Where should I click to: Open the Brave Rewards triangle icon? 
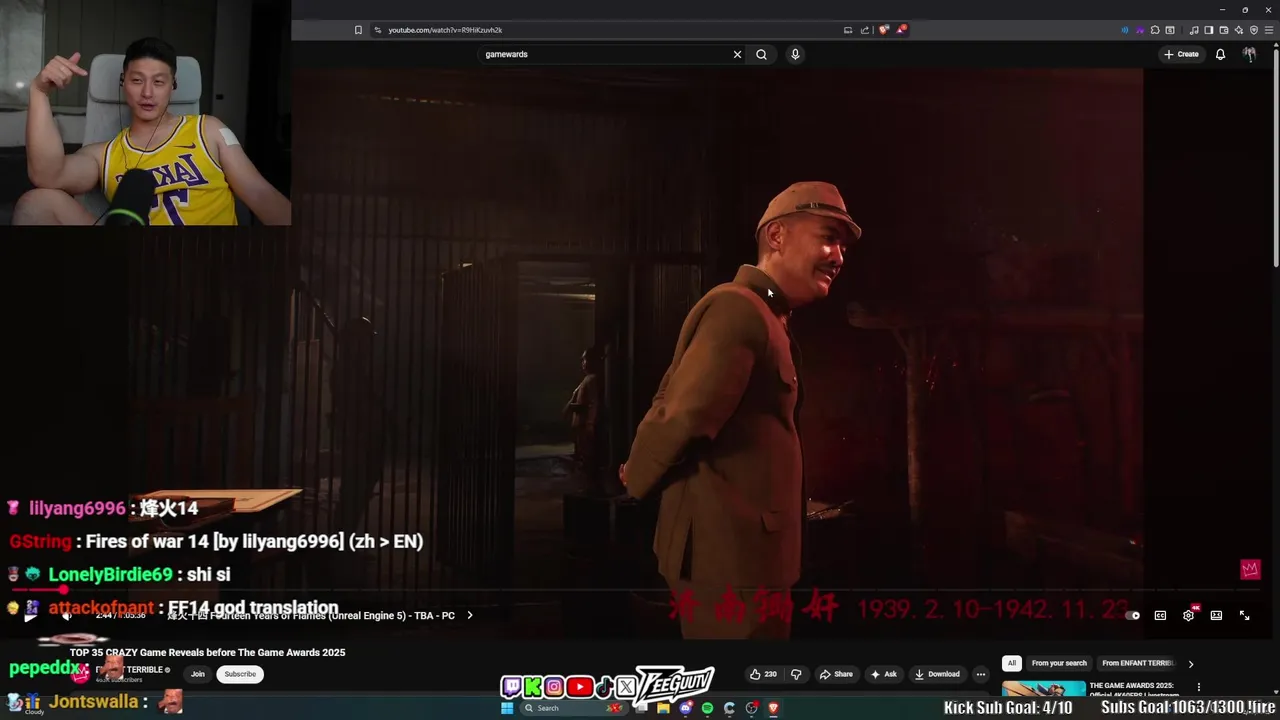pos(901,30)
